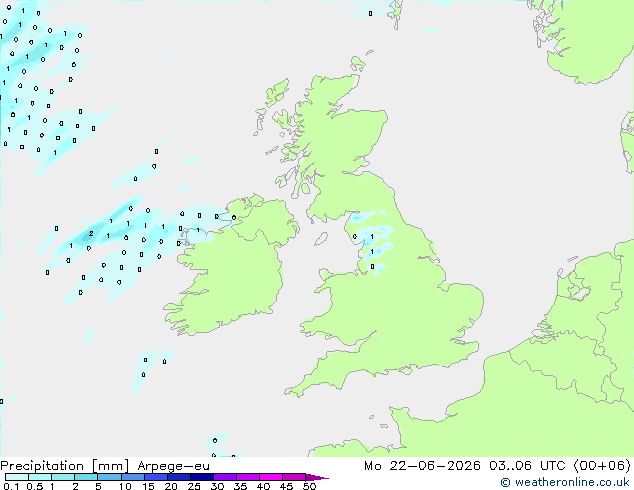Click the legend swatch for 35–40 mm
The image size is (634, 490).
click(x=247, y=477)
